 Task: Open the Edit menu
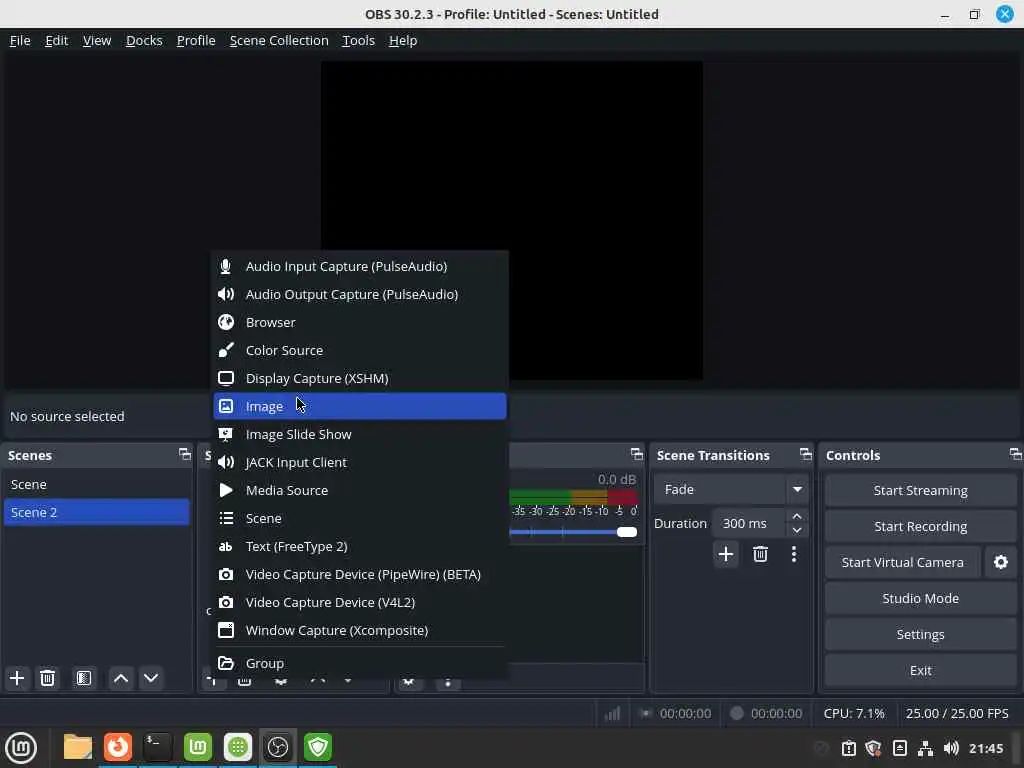point(56,40)
